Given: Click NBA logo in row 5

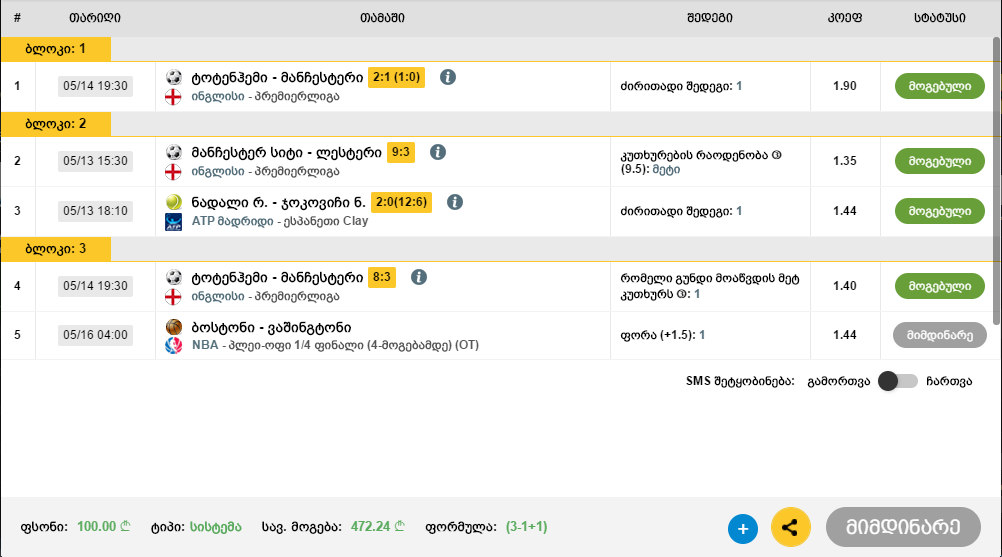Looking at the screenshot, I should [x=173, y=346].
